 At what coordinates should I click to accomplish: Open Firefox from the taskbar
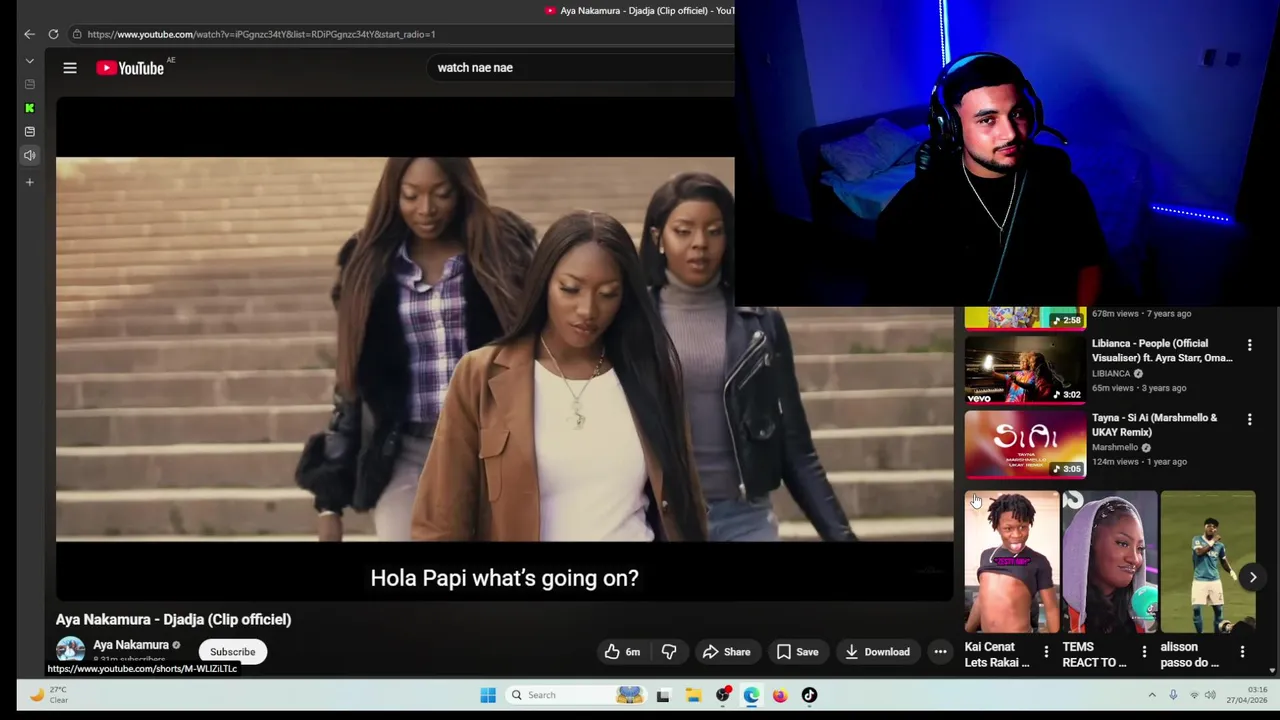coord(780,695)
